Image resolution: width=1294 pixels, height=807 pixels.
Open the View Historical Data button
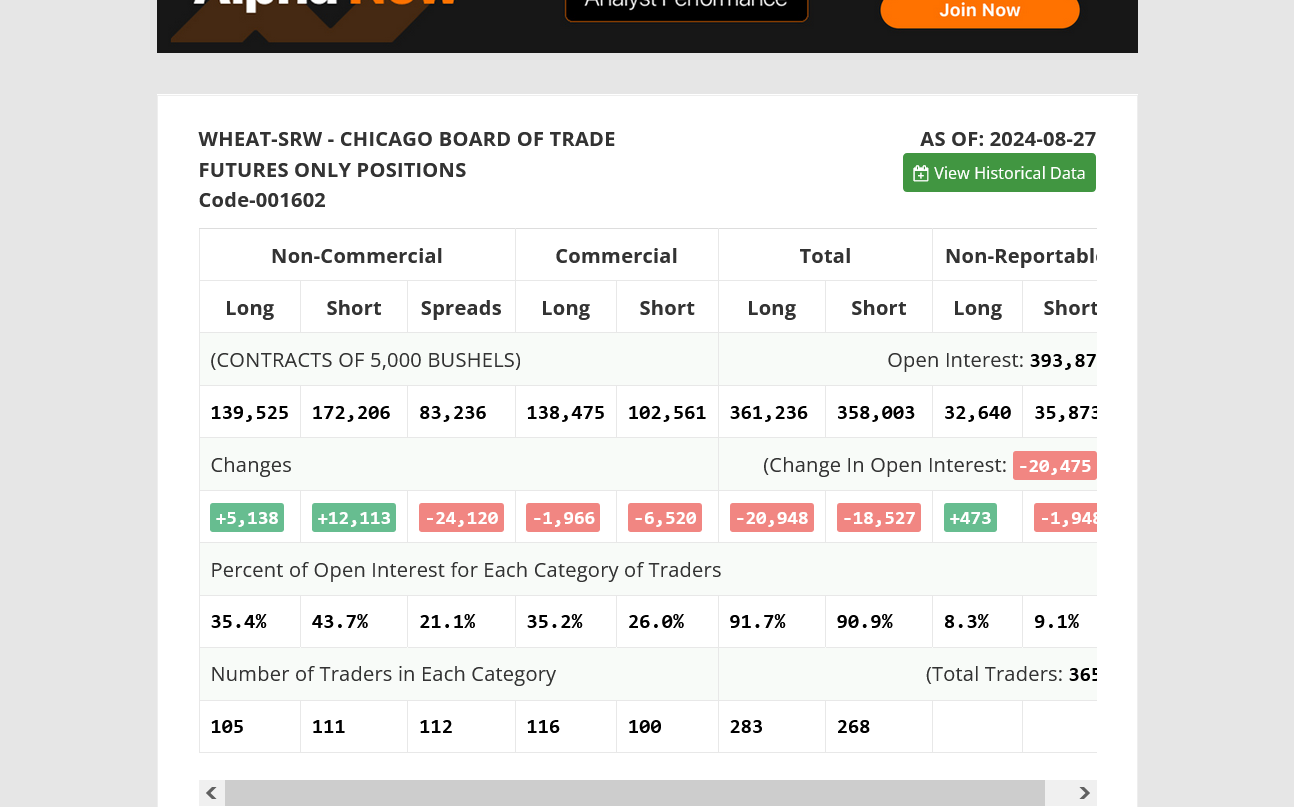tap(999, 173)
